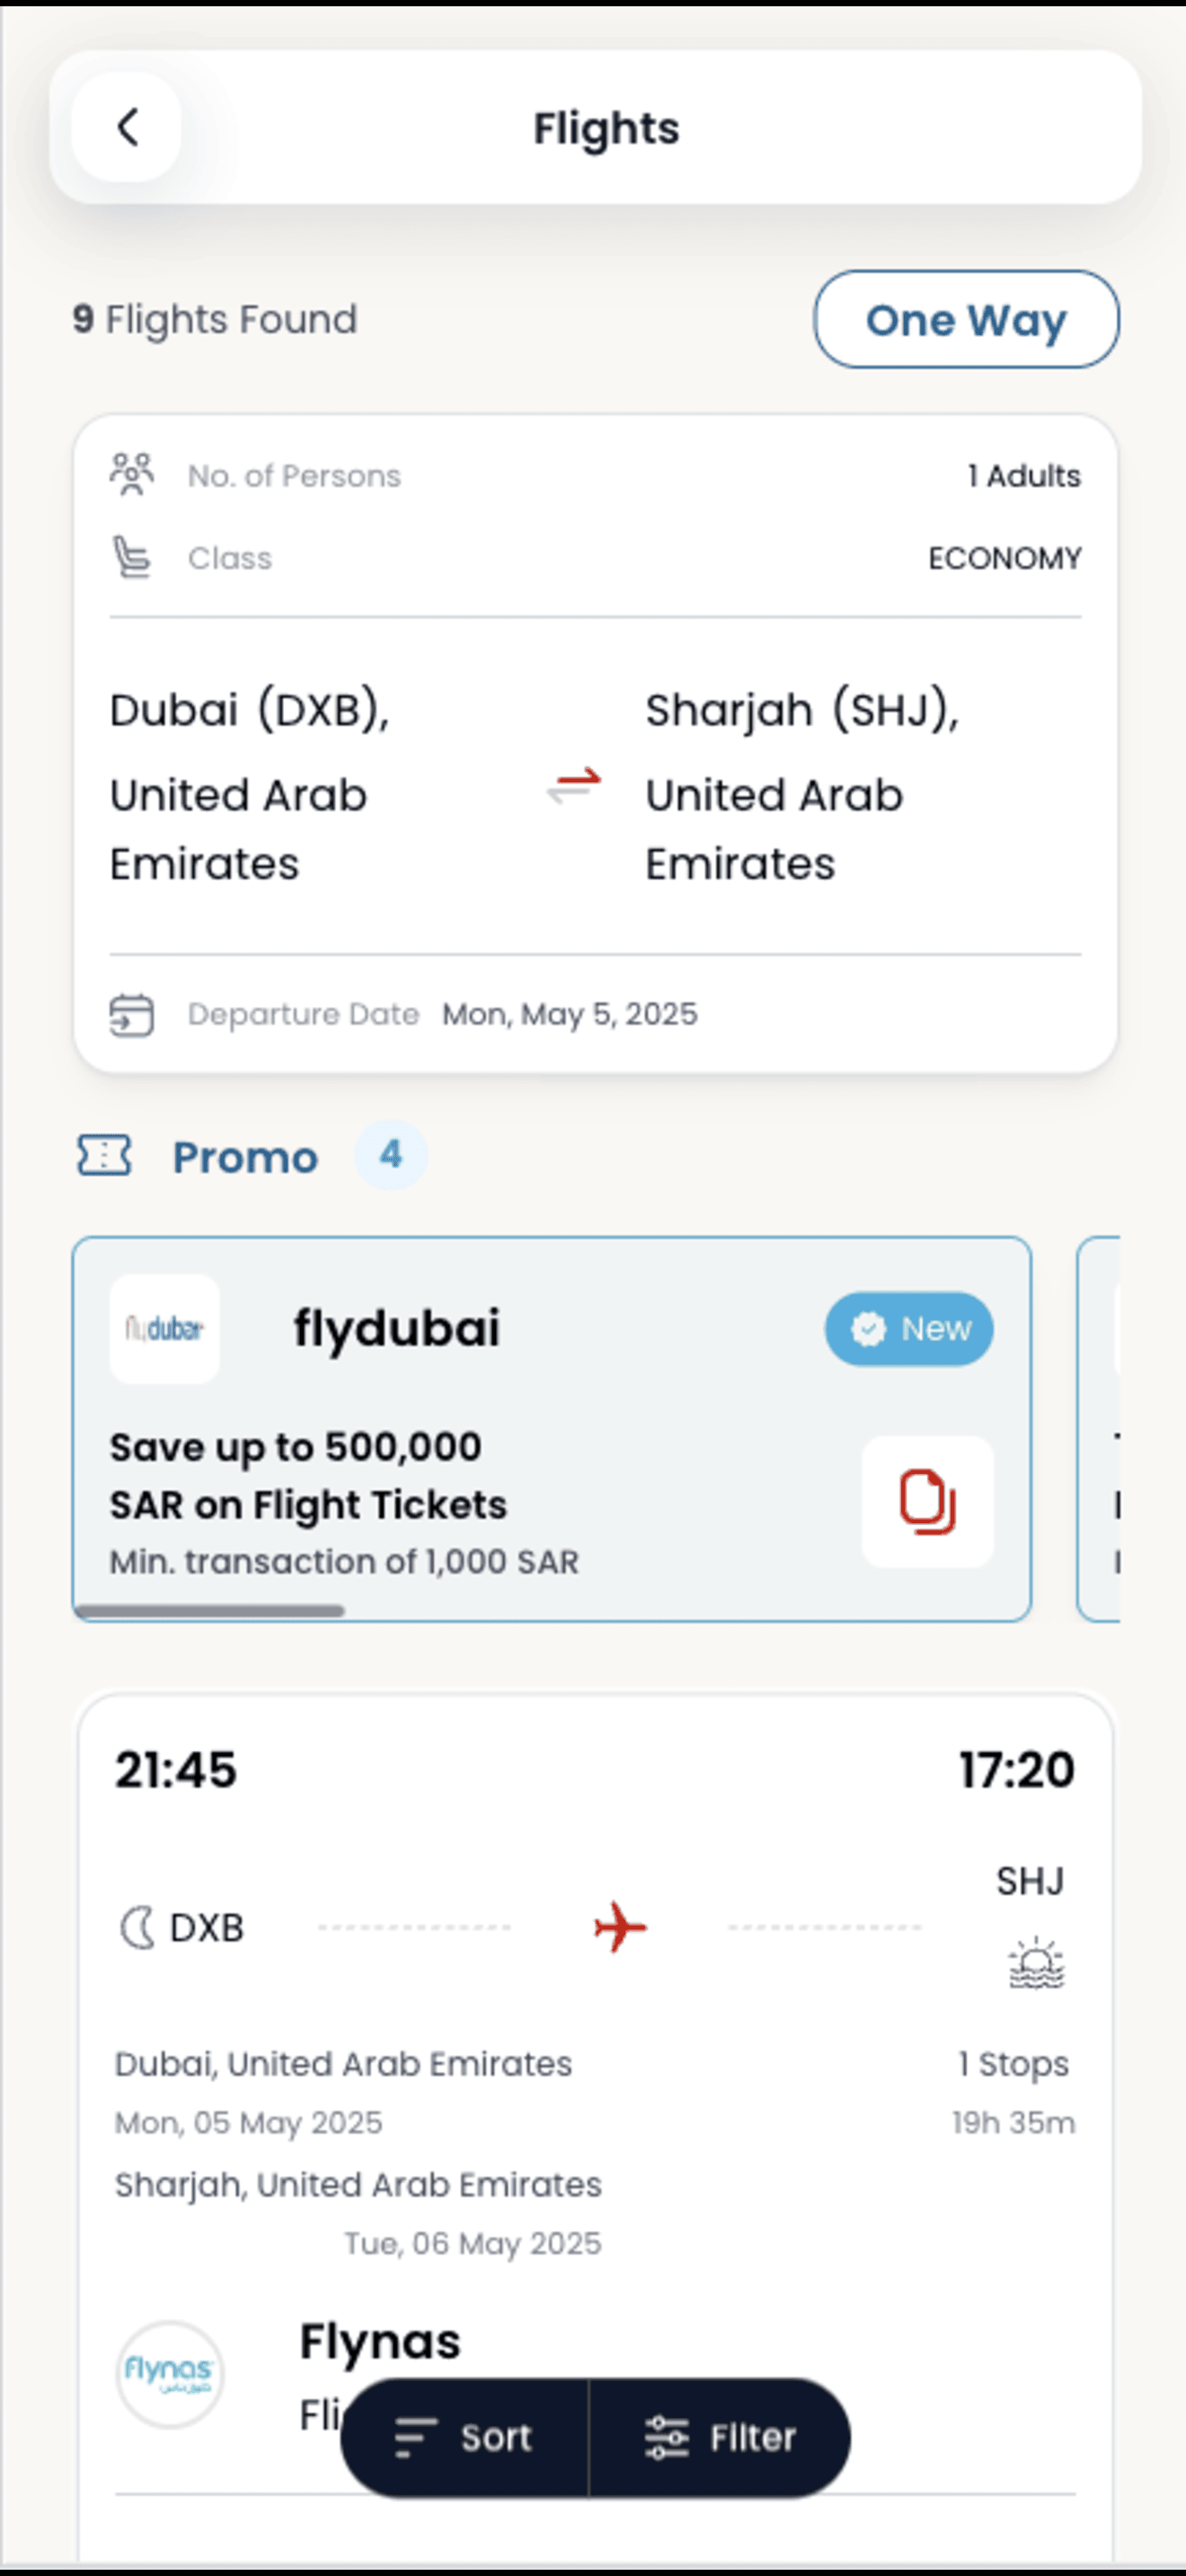Tap the red airplane icon
The image size is (1186, 2576).
click(x=620, y=1927)
